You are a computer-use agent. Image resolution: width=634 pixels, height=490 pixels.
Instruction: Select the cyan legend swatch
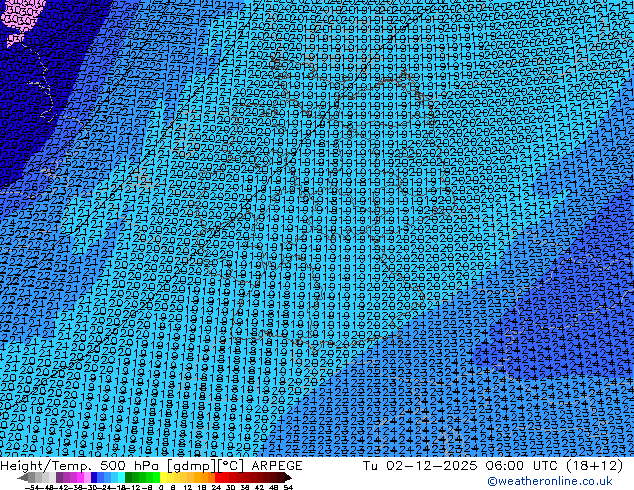click(122, 478)
